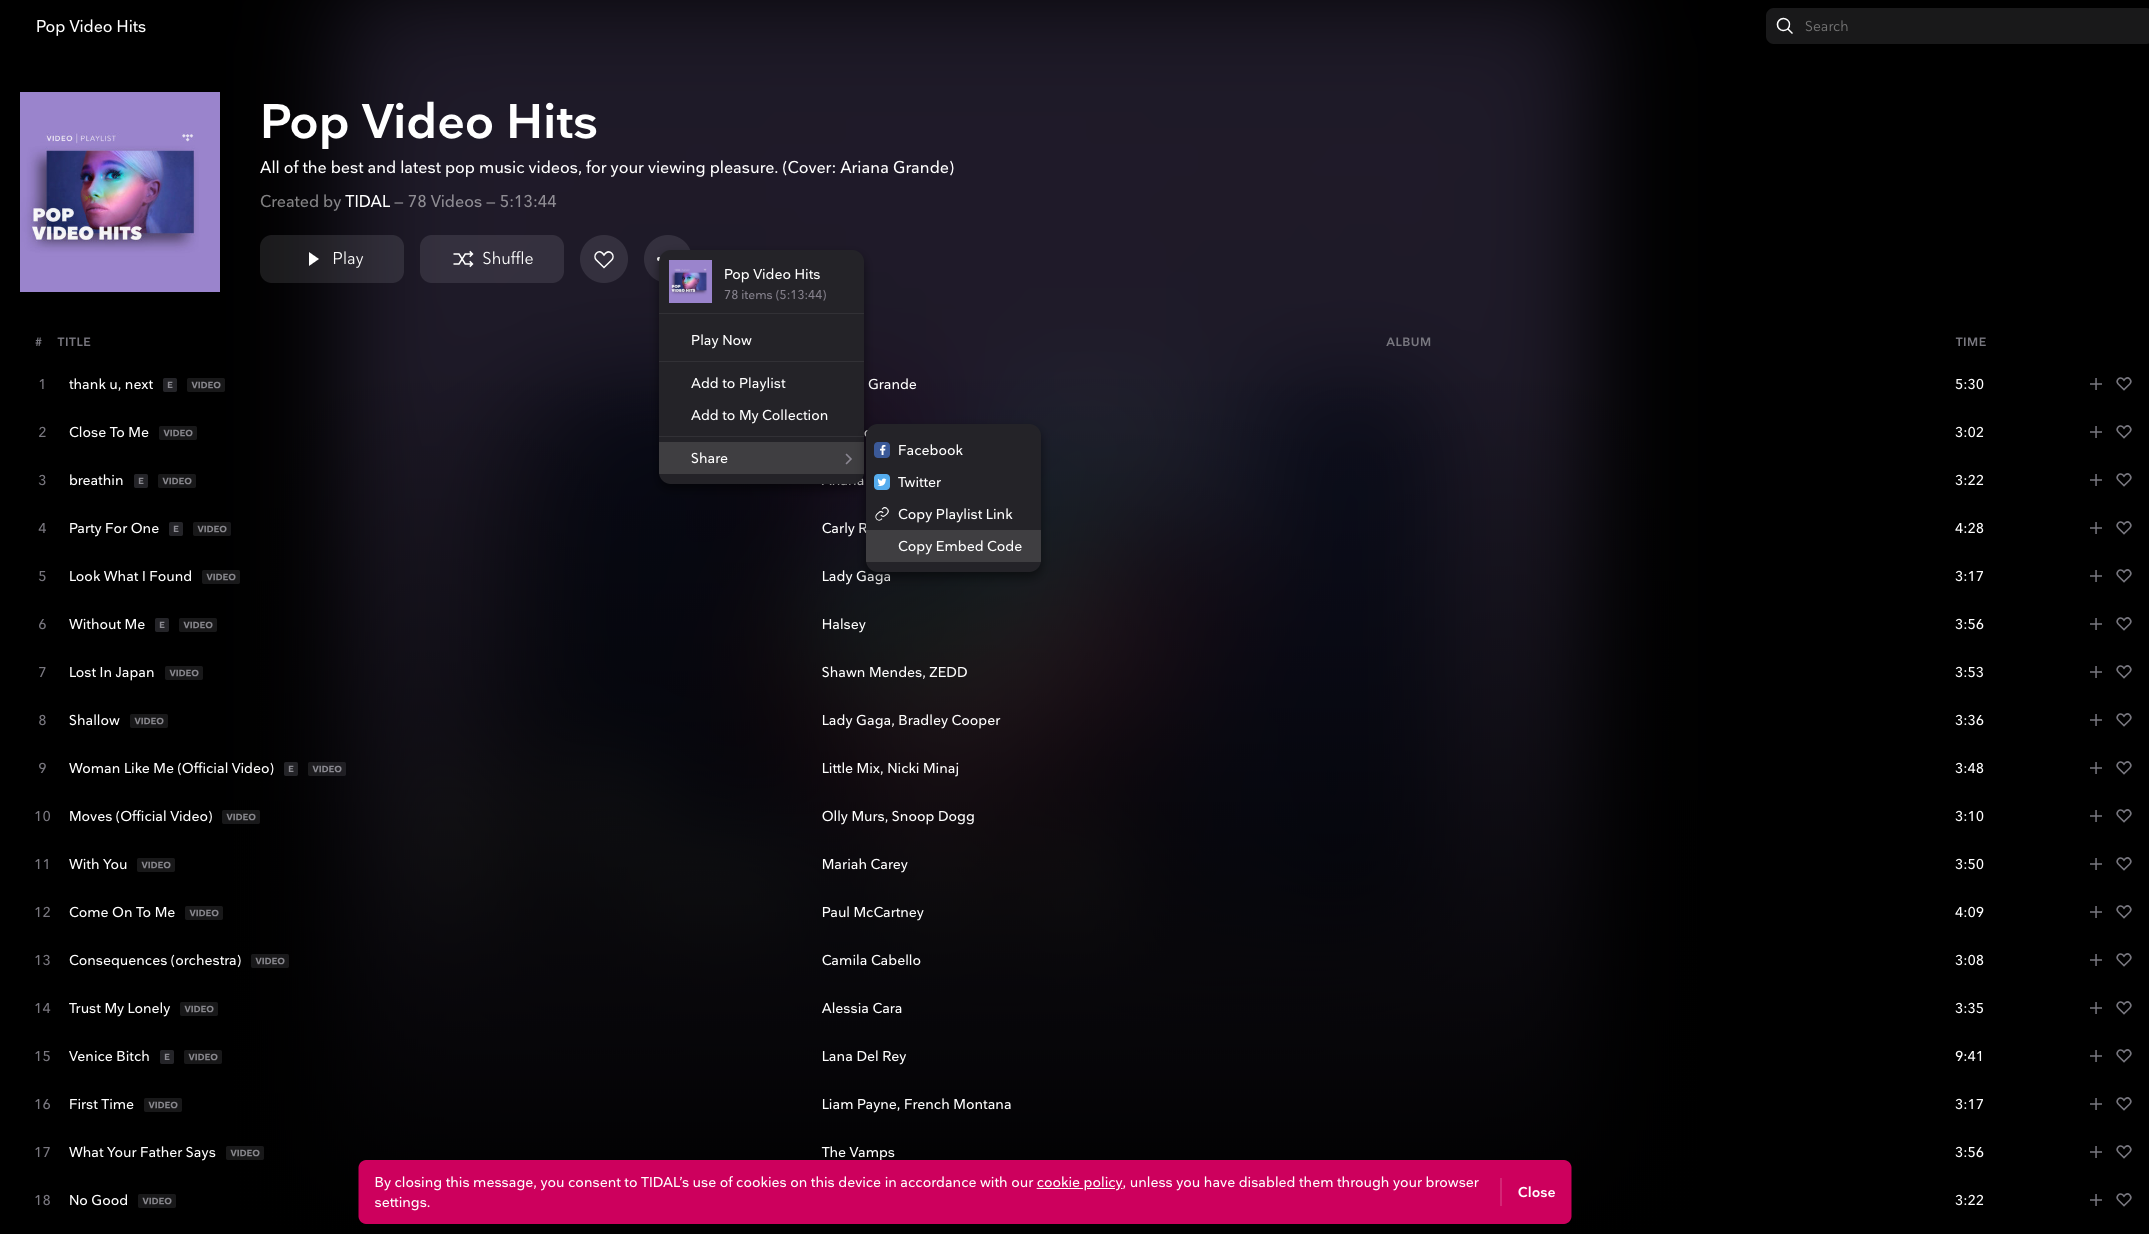Image resolution: width=2149 pixels, height=1234 pixels.
Task: Add 'breathin' using plus icon
Action: (2095, 480)
